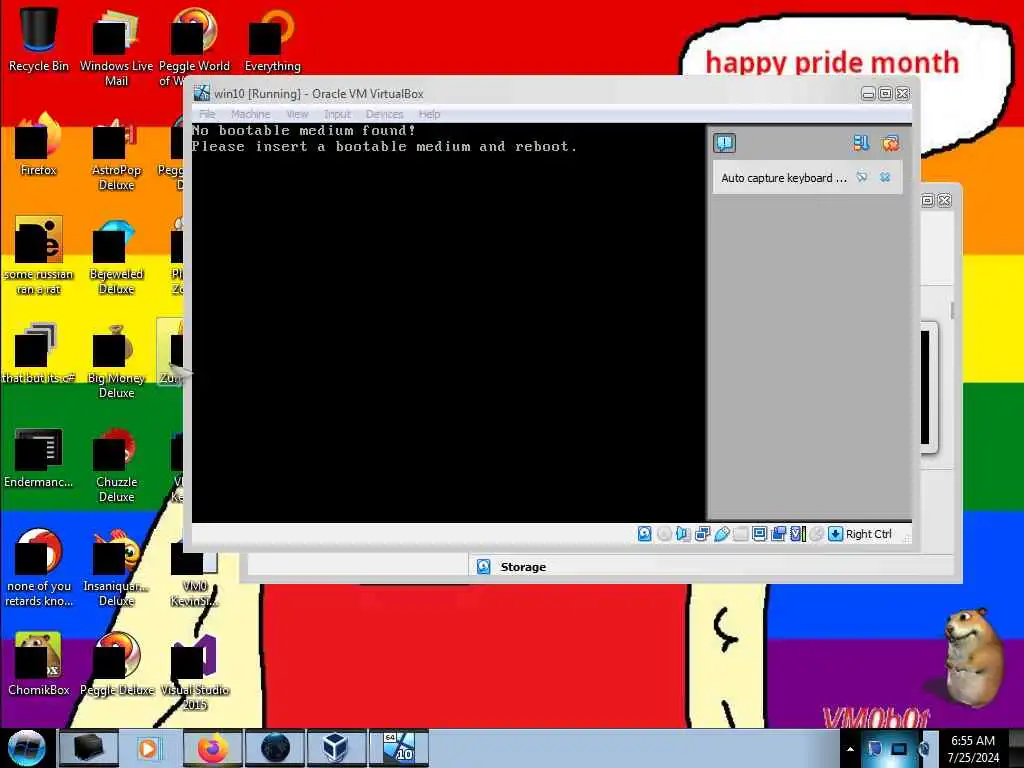
Task: Click the win10 VM taskbar button
Action: coord(398,748)
